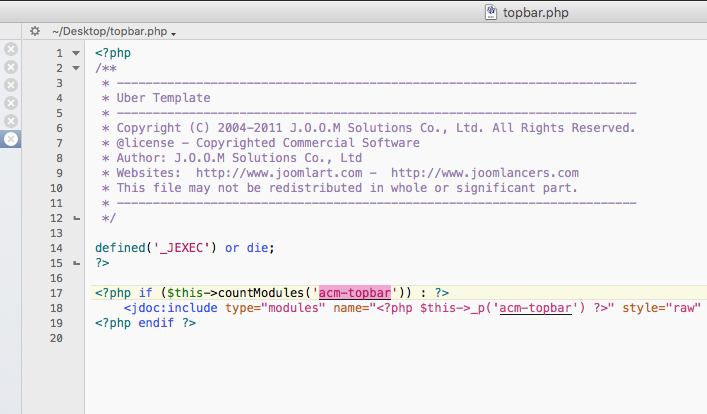Click line number 20 in the gutter
This screenshot has width=707, height=414.
point(56,338)
